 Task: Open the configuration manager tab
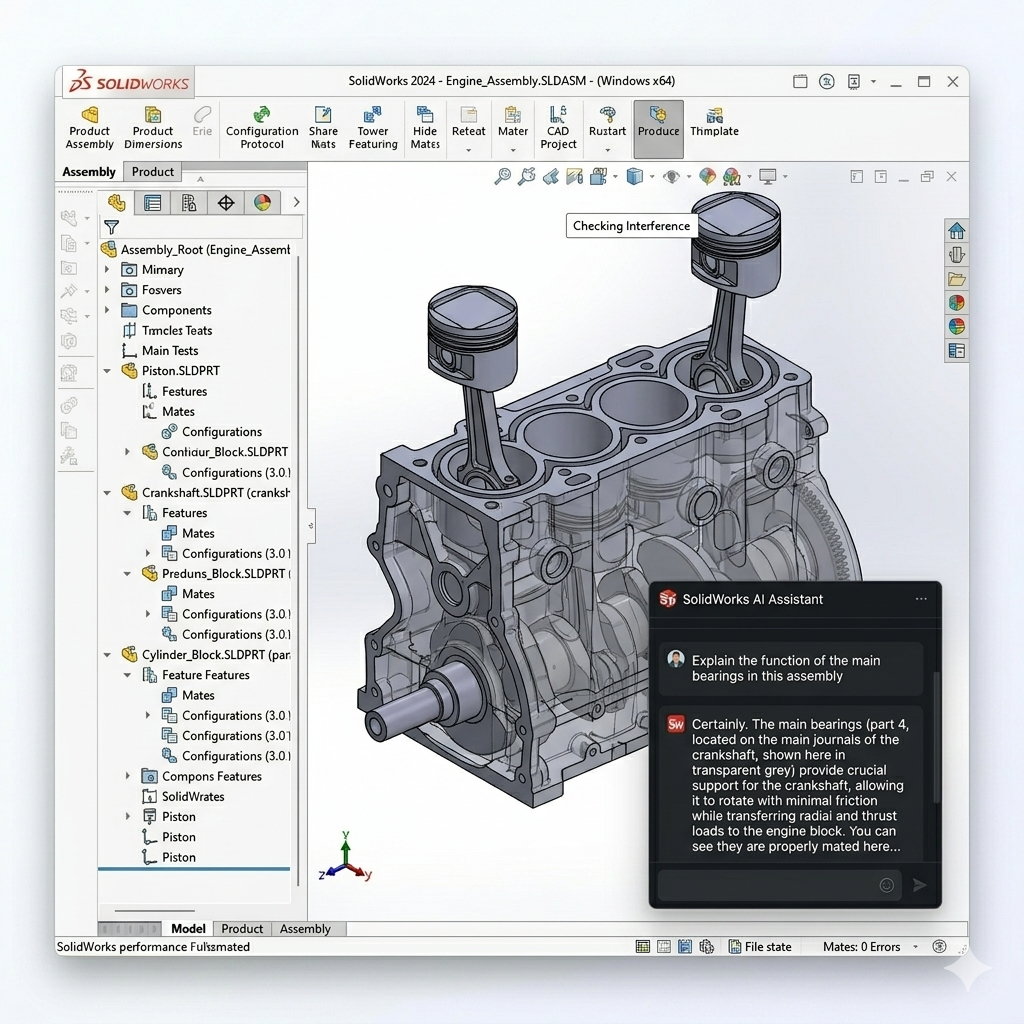click(189, 202)
